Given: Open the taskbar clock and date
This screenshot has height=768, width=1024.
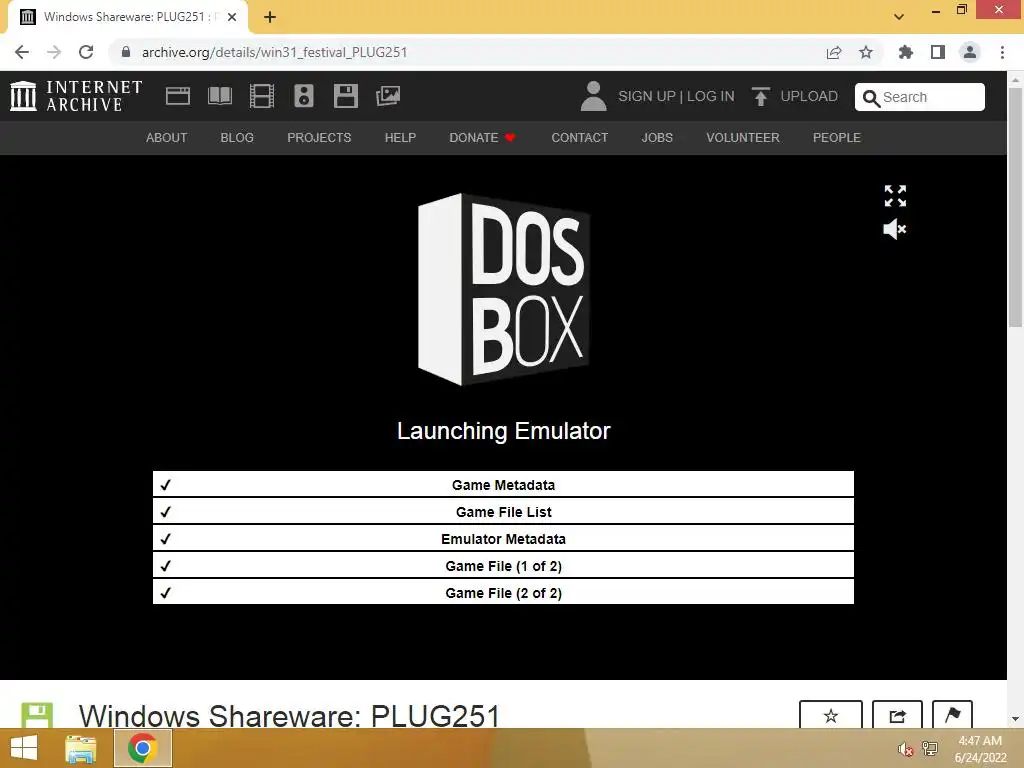Looking at the screenshot, I should [980, 749].
